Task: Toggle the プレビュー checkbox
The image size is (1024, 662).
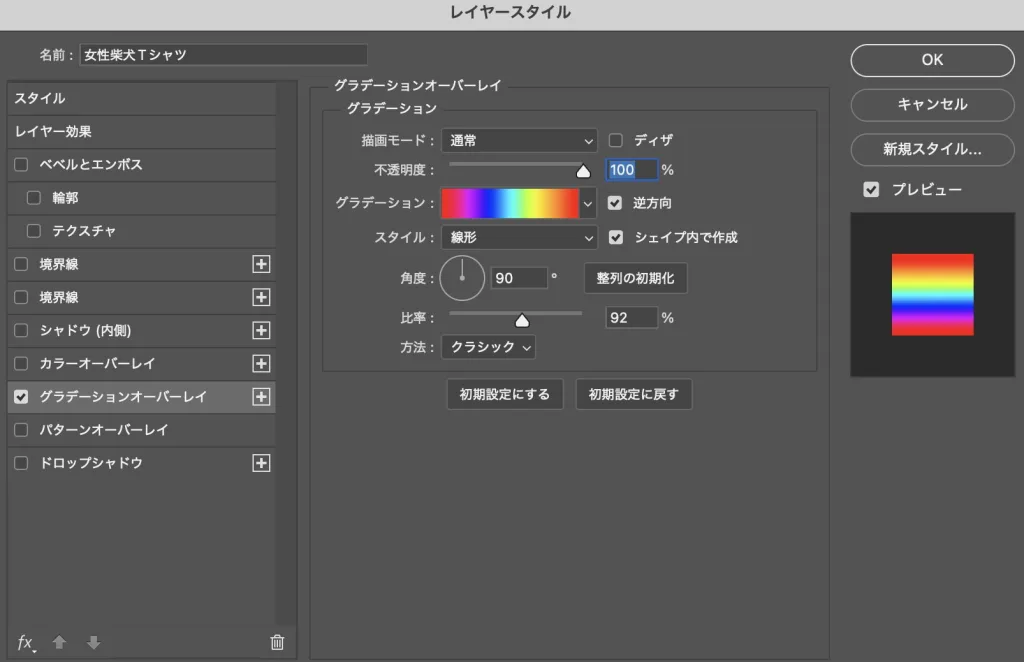Action: coord(871,190)
